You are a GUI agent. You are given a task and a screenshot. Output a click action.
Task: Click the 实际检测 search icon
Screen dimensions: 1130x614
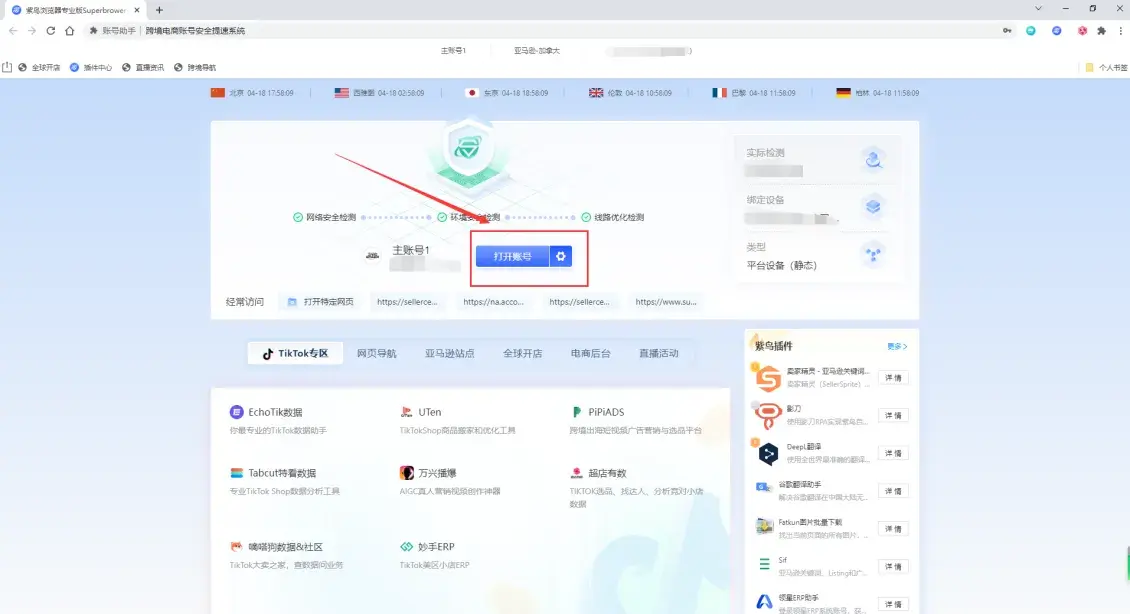[873, 159]
